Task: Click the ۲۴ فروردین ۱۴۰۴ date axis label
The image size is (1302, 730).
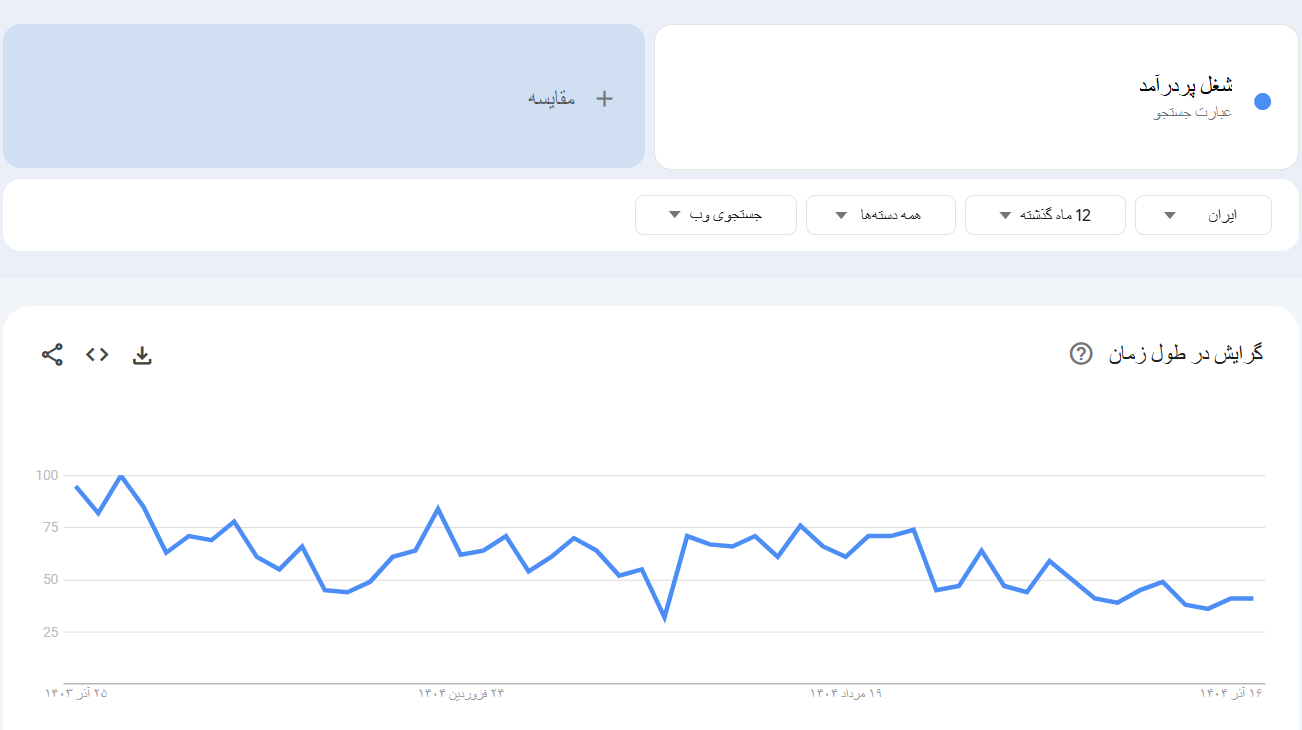Action: click(x=461, y=692)
